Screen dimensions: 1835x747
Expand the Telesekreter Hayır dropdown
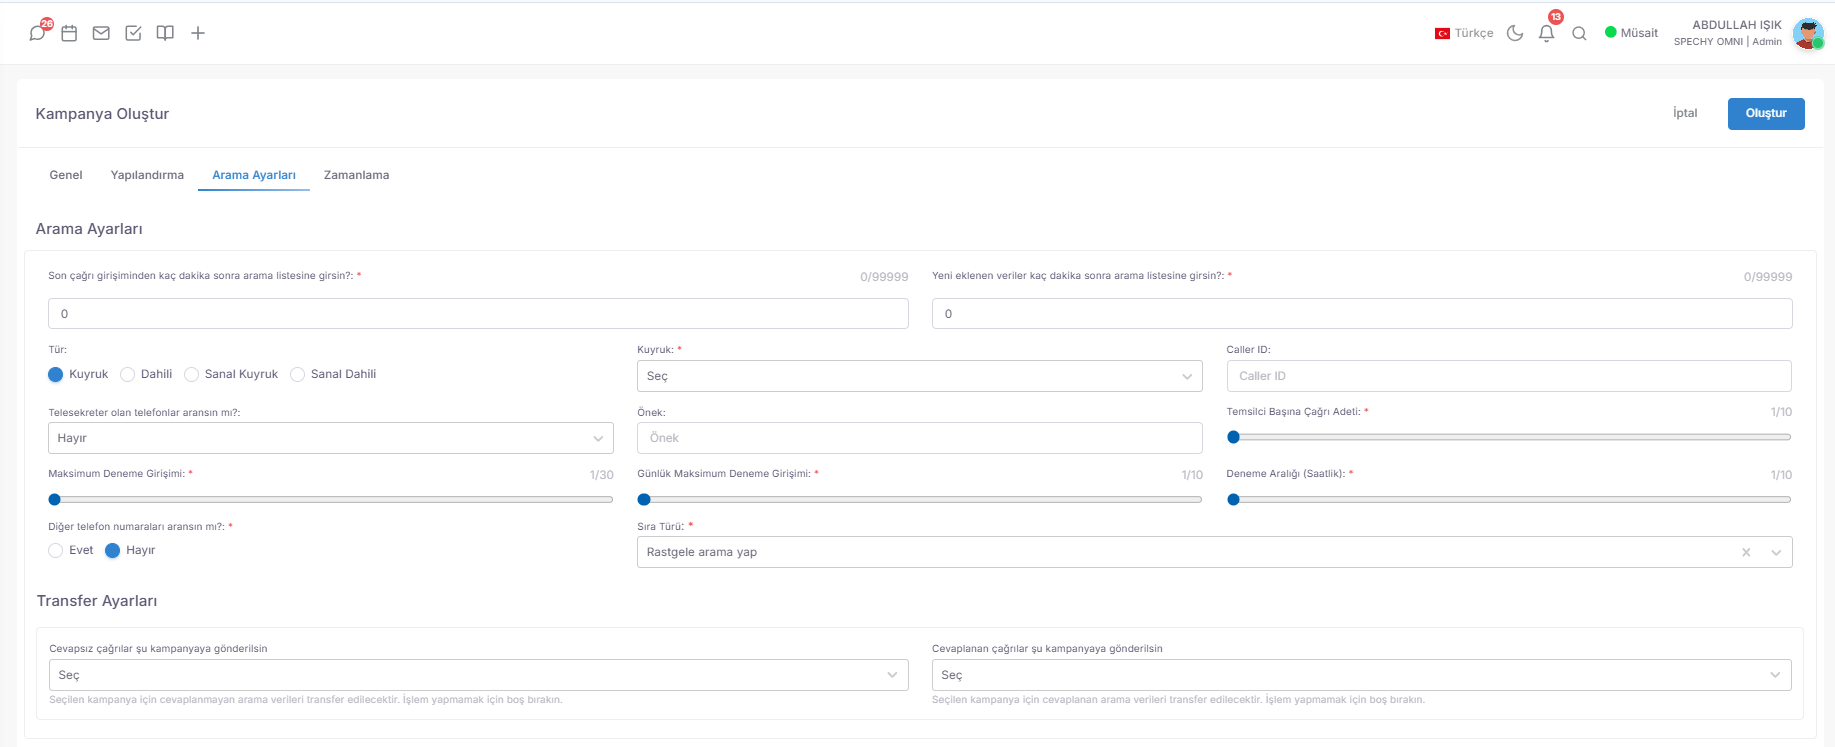point(331,438)
